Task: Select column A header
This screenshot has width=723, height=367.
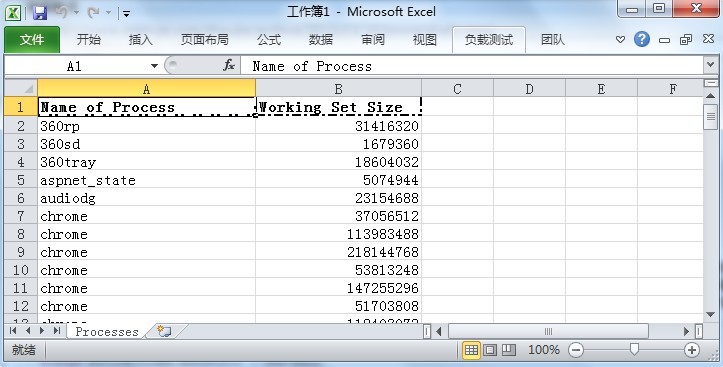Action: pos(147,89)
